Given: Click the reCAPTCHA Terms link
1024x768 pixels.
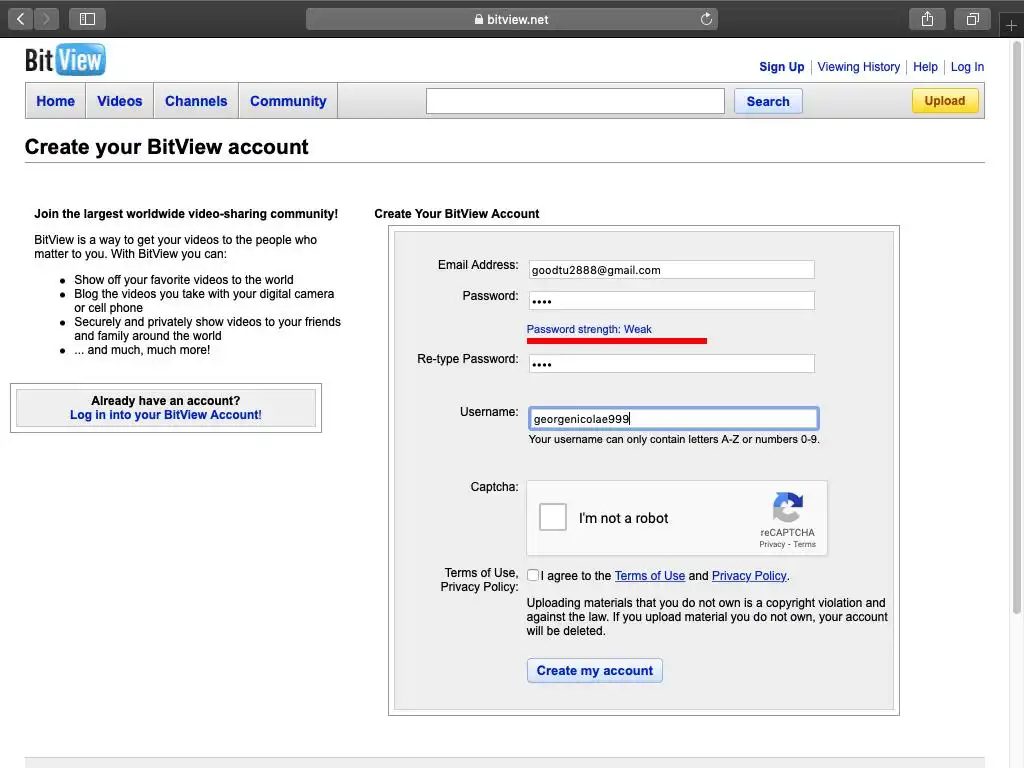Looking at the screenshot, I should click(805, 544).
